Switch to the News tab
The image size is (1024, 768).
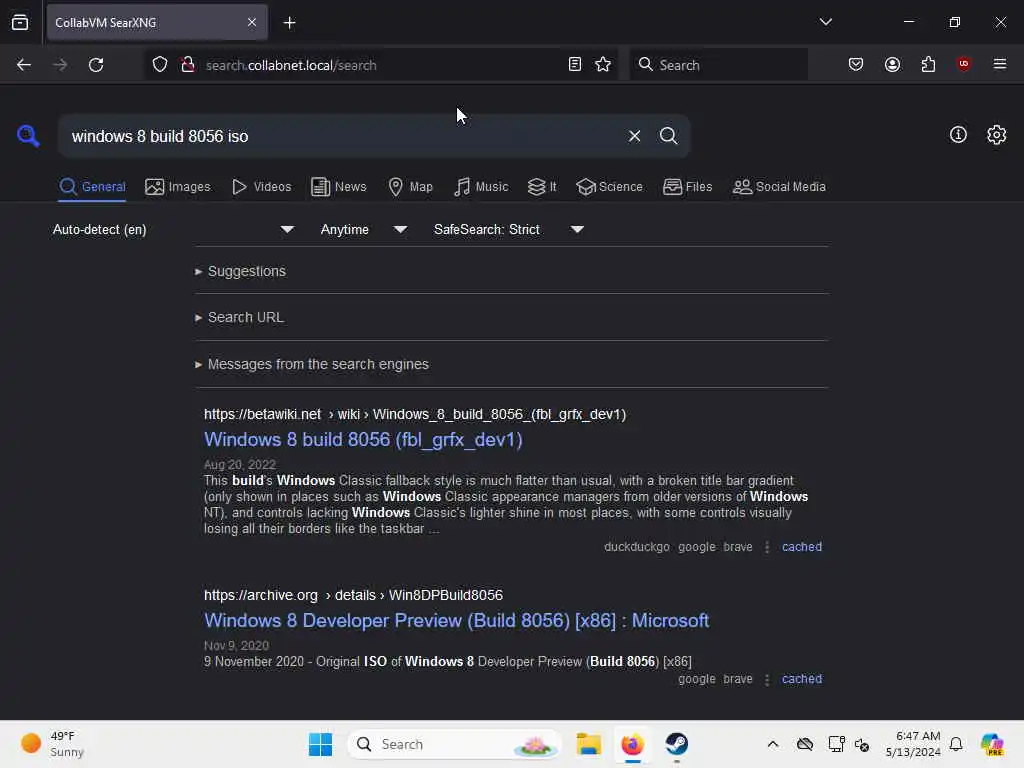[338, 187]
